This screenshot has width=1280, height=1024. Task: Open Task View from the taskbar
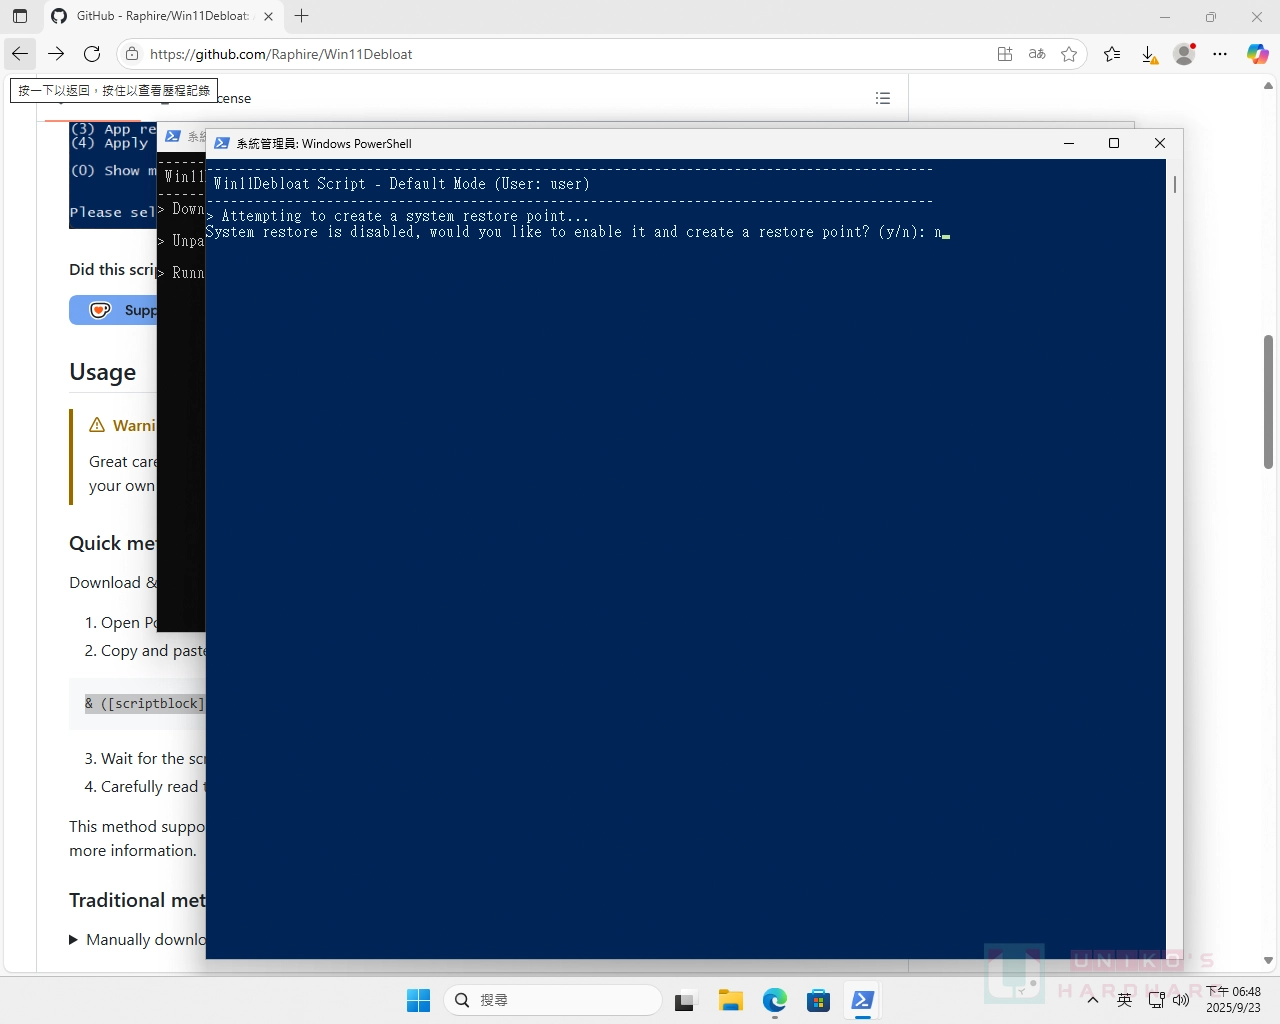685,1000
